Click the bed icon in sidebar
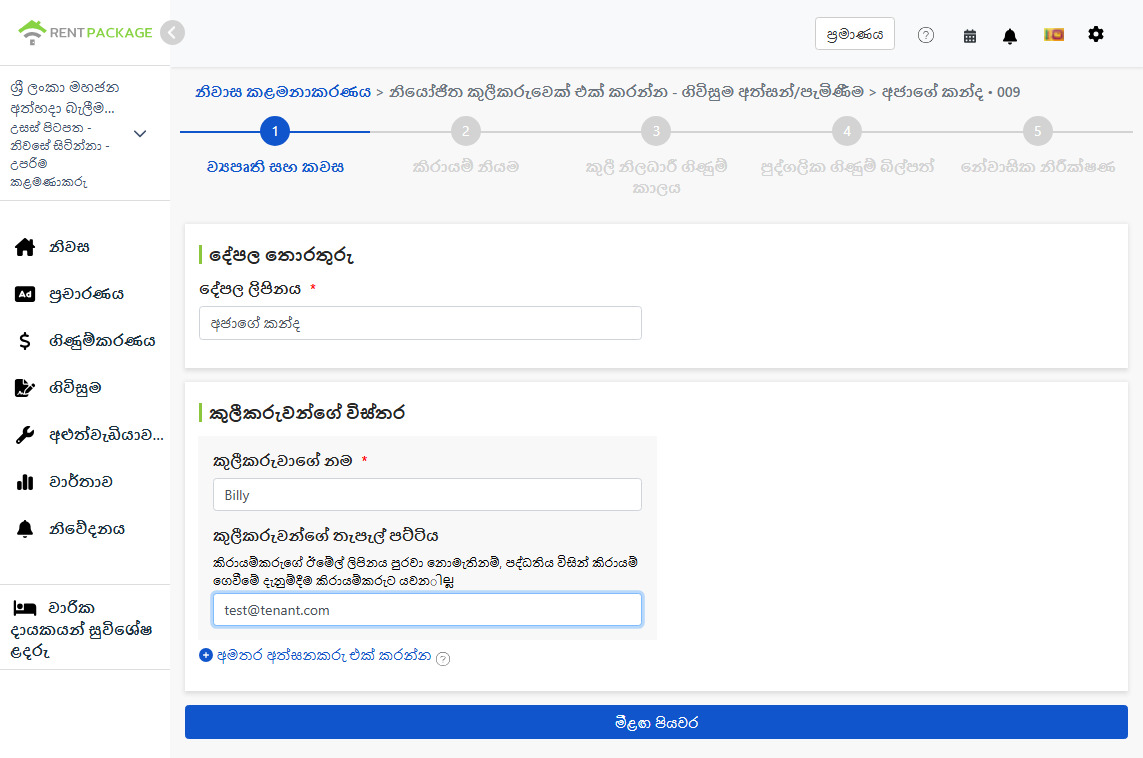Screen dimensions: 1143x758 coord(25,607)
